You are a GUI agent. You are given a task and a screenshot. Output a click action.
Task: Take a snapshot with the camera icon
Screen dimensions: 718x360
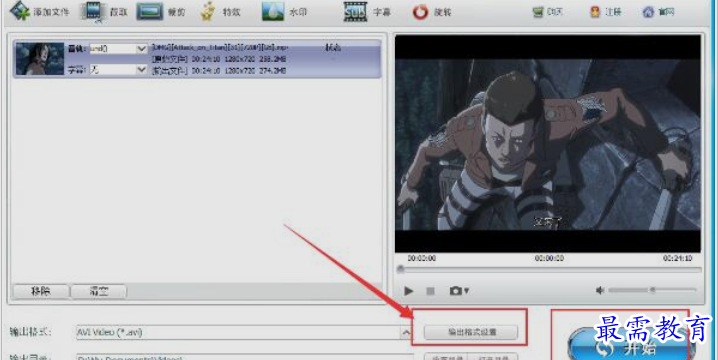[x=456, y=291]
